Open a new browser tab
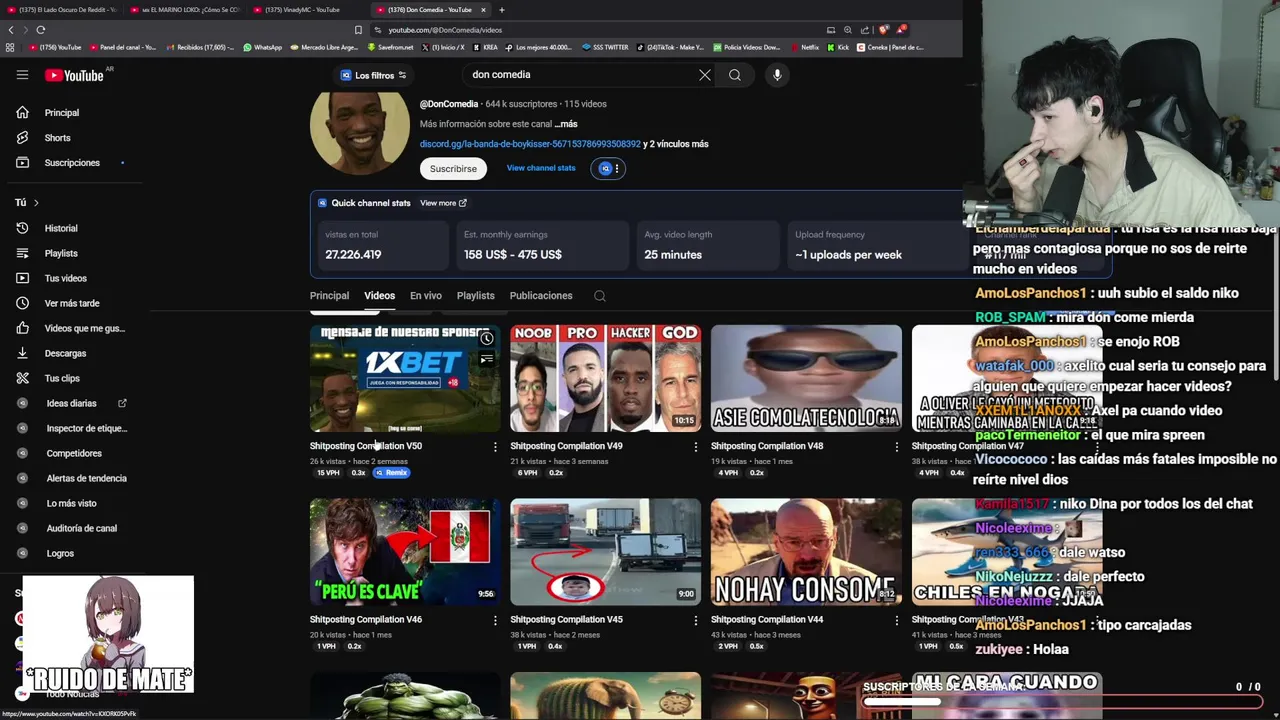 coord(502,10)
